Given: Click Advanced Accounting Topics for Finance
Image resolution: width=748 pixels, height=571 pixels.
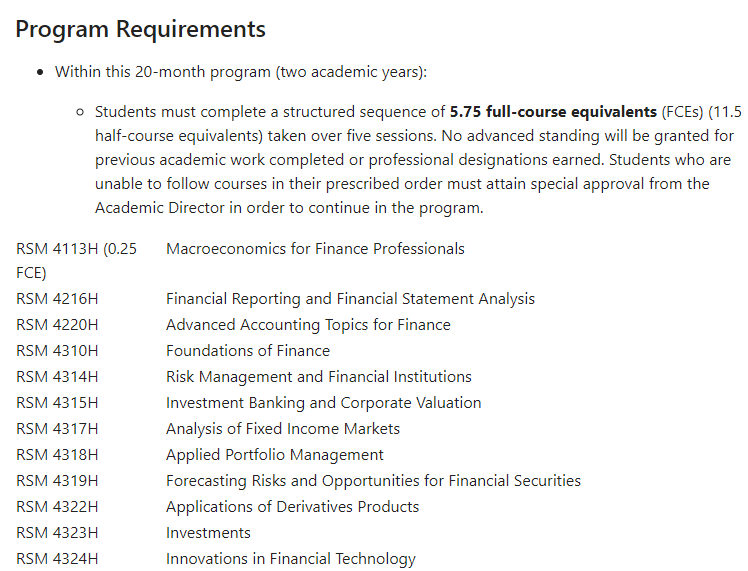Looking at the screenshot, I should [308, 325].
